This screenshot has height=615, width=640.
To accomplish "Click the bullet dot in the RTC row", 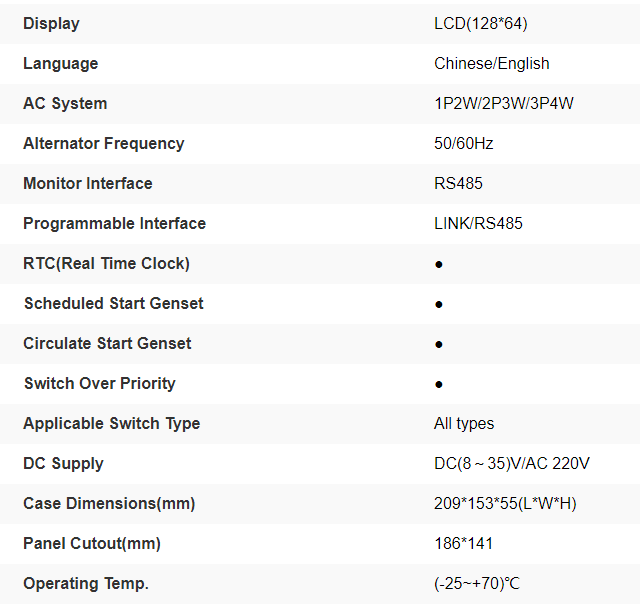I will [x=439, y=264].
